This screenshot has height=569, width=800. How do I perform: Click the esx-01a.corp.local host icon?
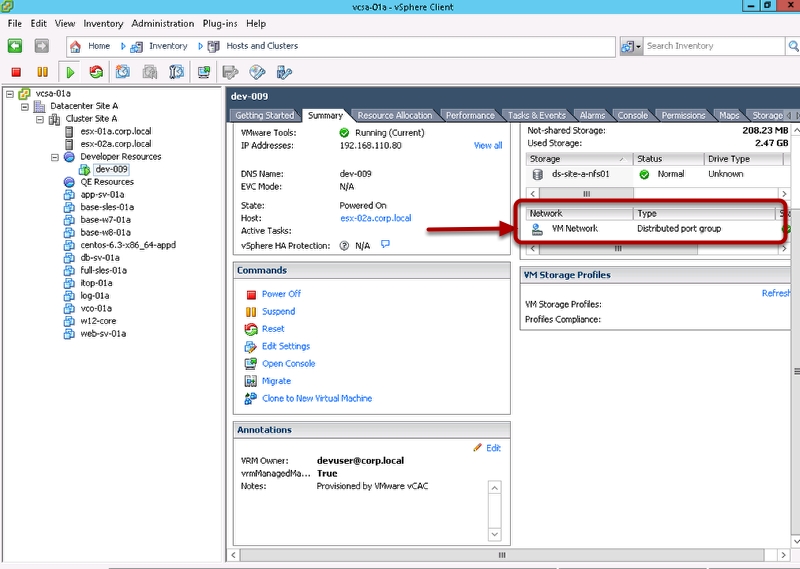[x=69, y=132]
